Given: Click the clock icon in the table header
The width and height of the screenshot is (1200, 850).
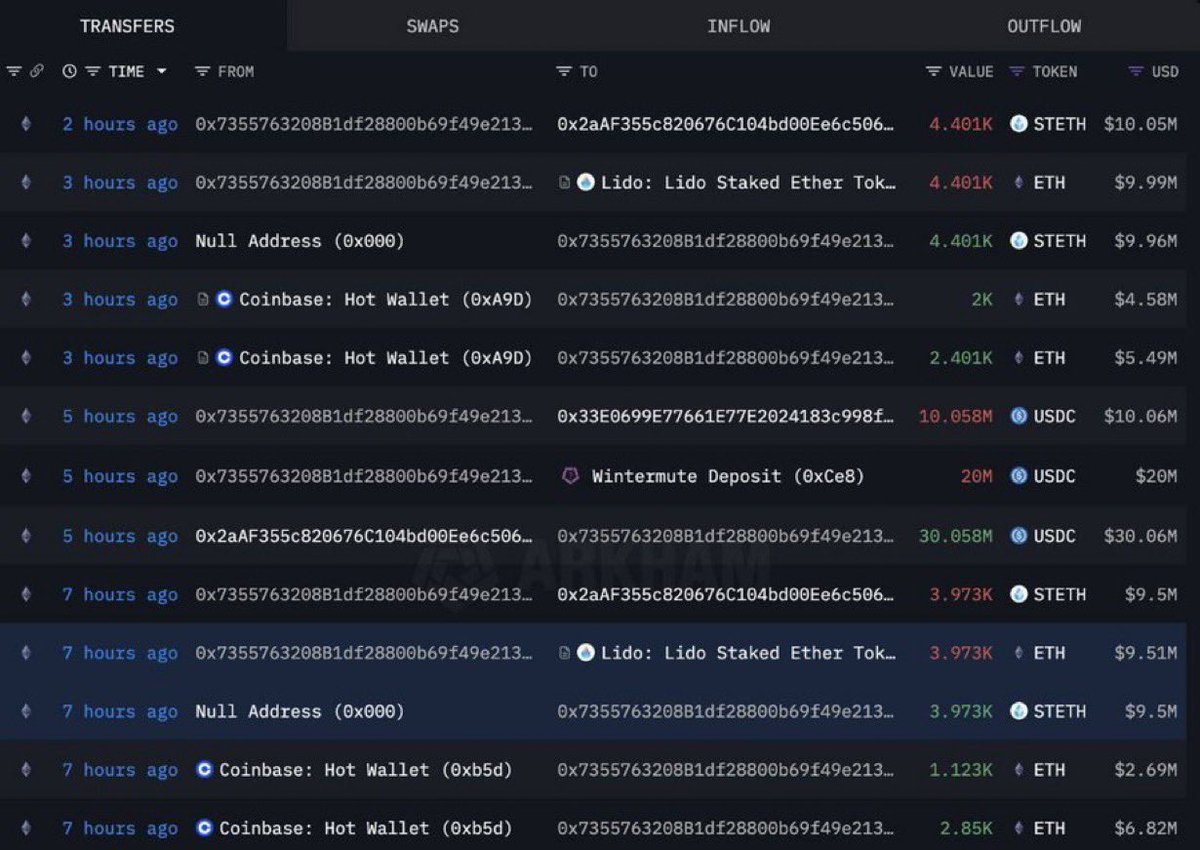Looking at the screenshot, I should pos(67,71).
